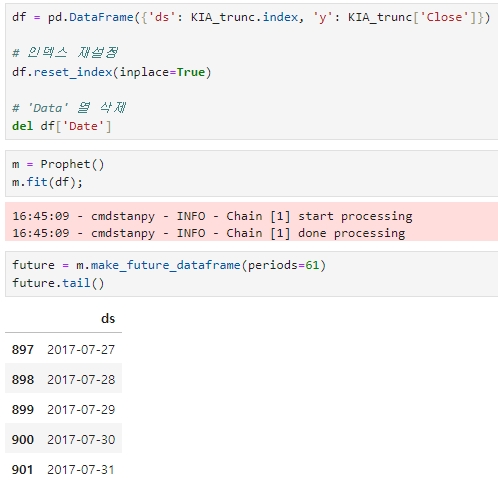498x486 pixels.
Task: Click the make_future_dataframe code cell
Action: coord(252,274)
